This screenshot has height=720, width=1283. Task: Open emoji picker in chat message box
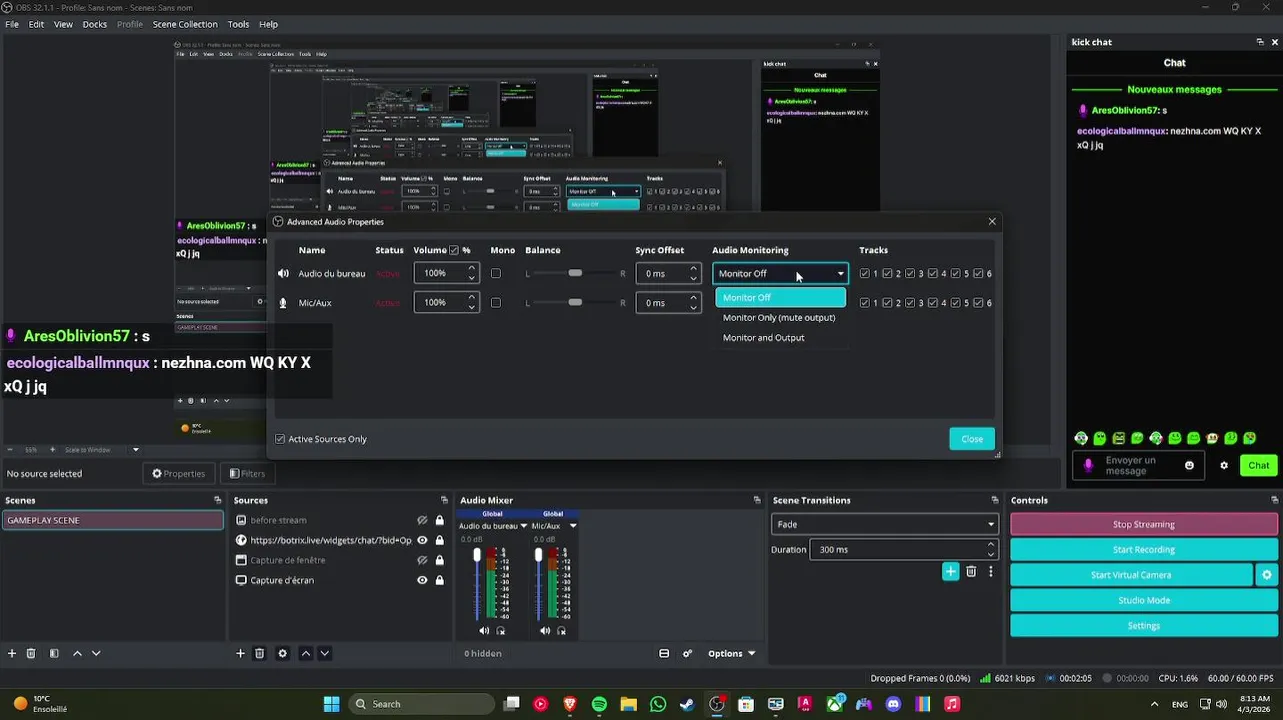(x=1189, y=465)
